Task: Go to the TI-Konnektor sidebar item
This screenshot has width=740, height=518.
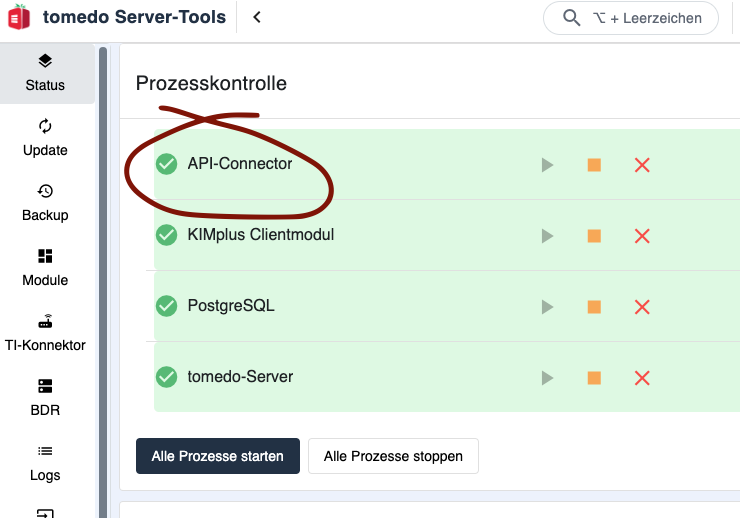Action: coord(45,333)
